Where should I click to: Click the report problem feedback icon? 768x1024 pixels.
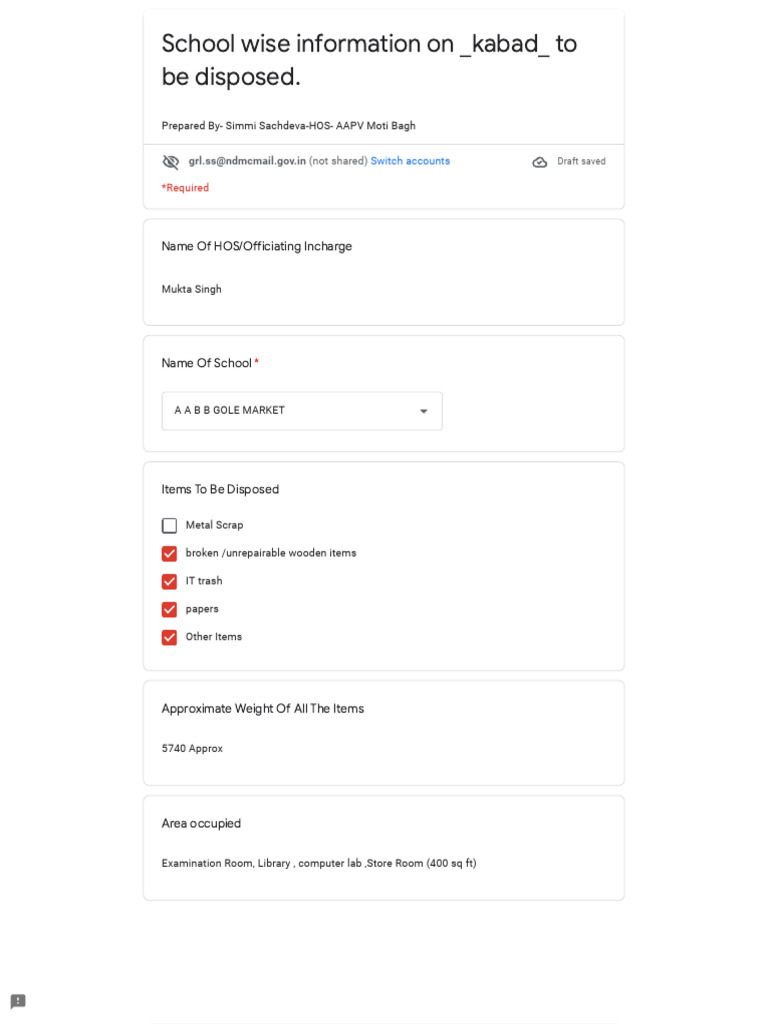[x=18, y=1001]
